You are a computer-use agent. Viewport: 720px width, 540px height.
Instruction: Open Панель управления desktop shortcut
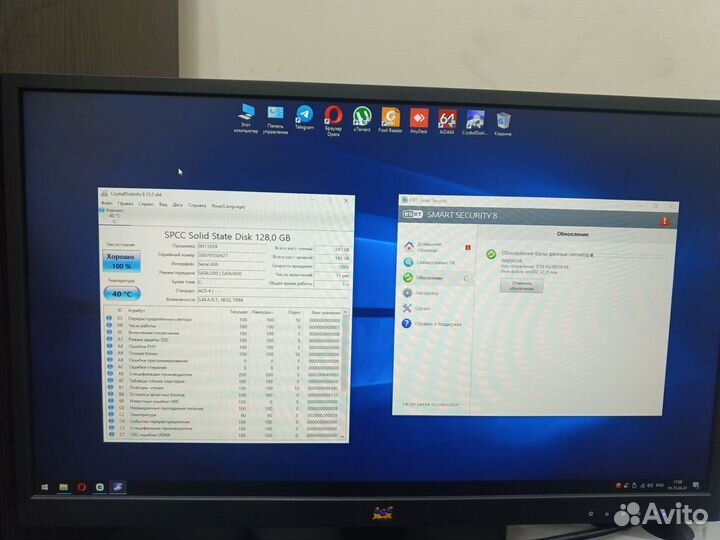click(x=275, y=119)
